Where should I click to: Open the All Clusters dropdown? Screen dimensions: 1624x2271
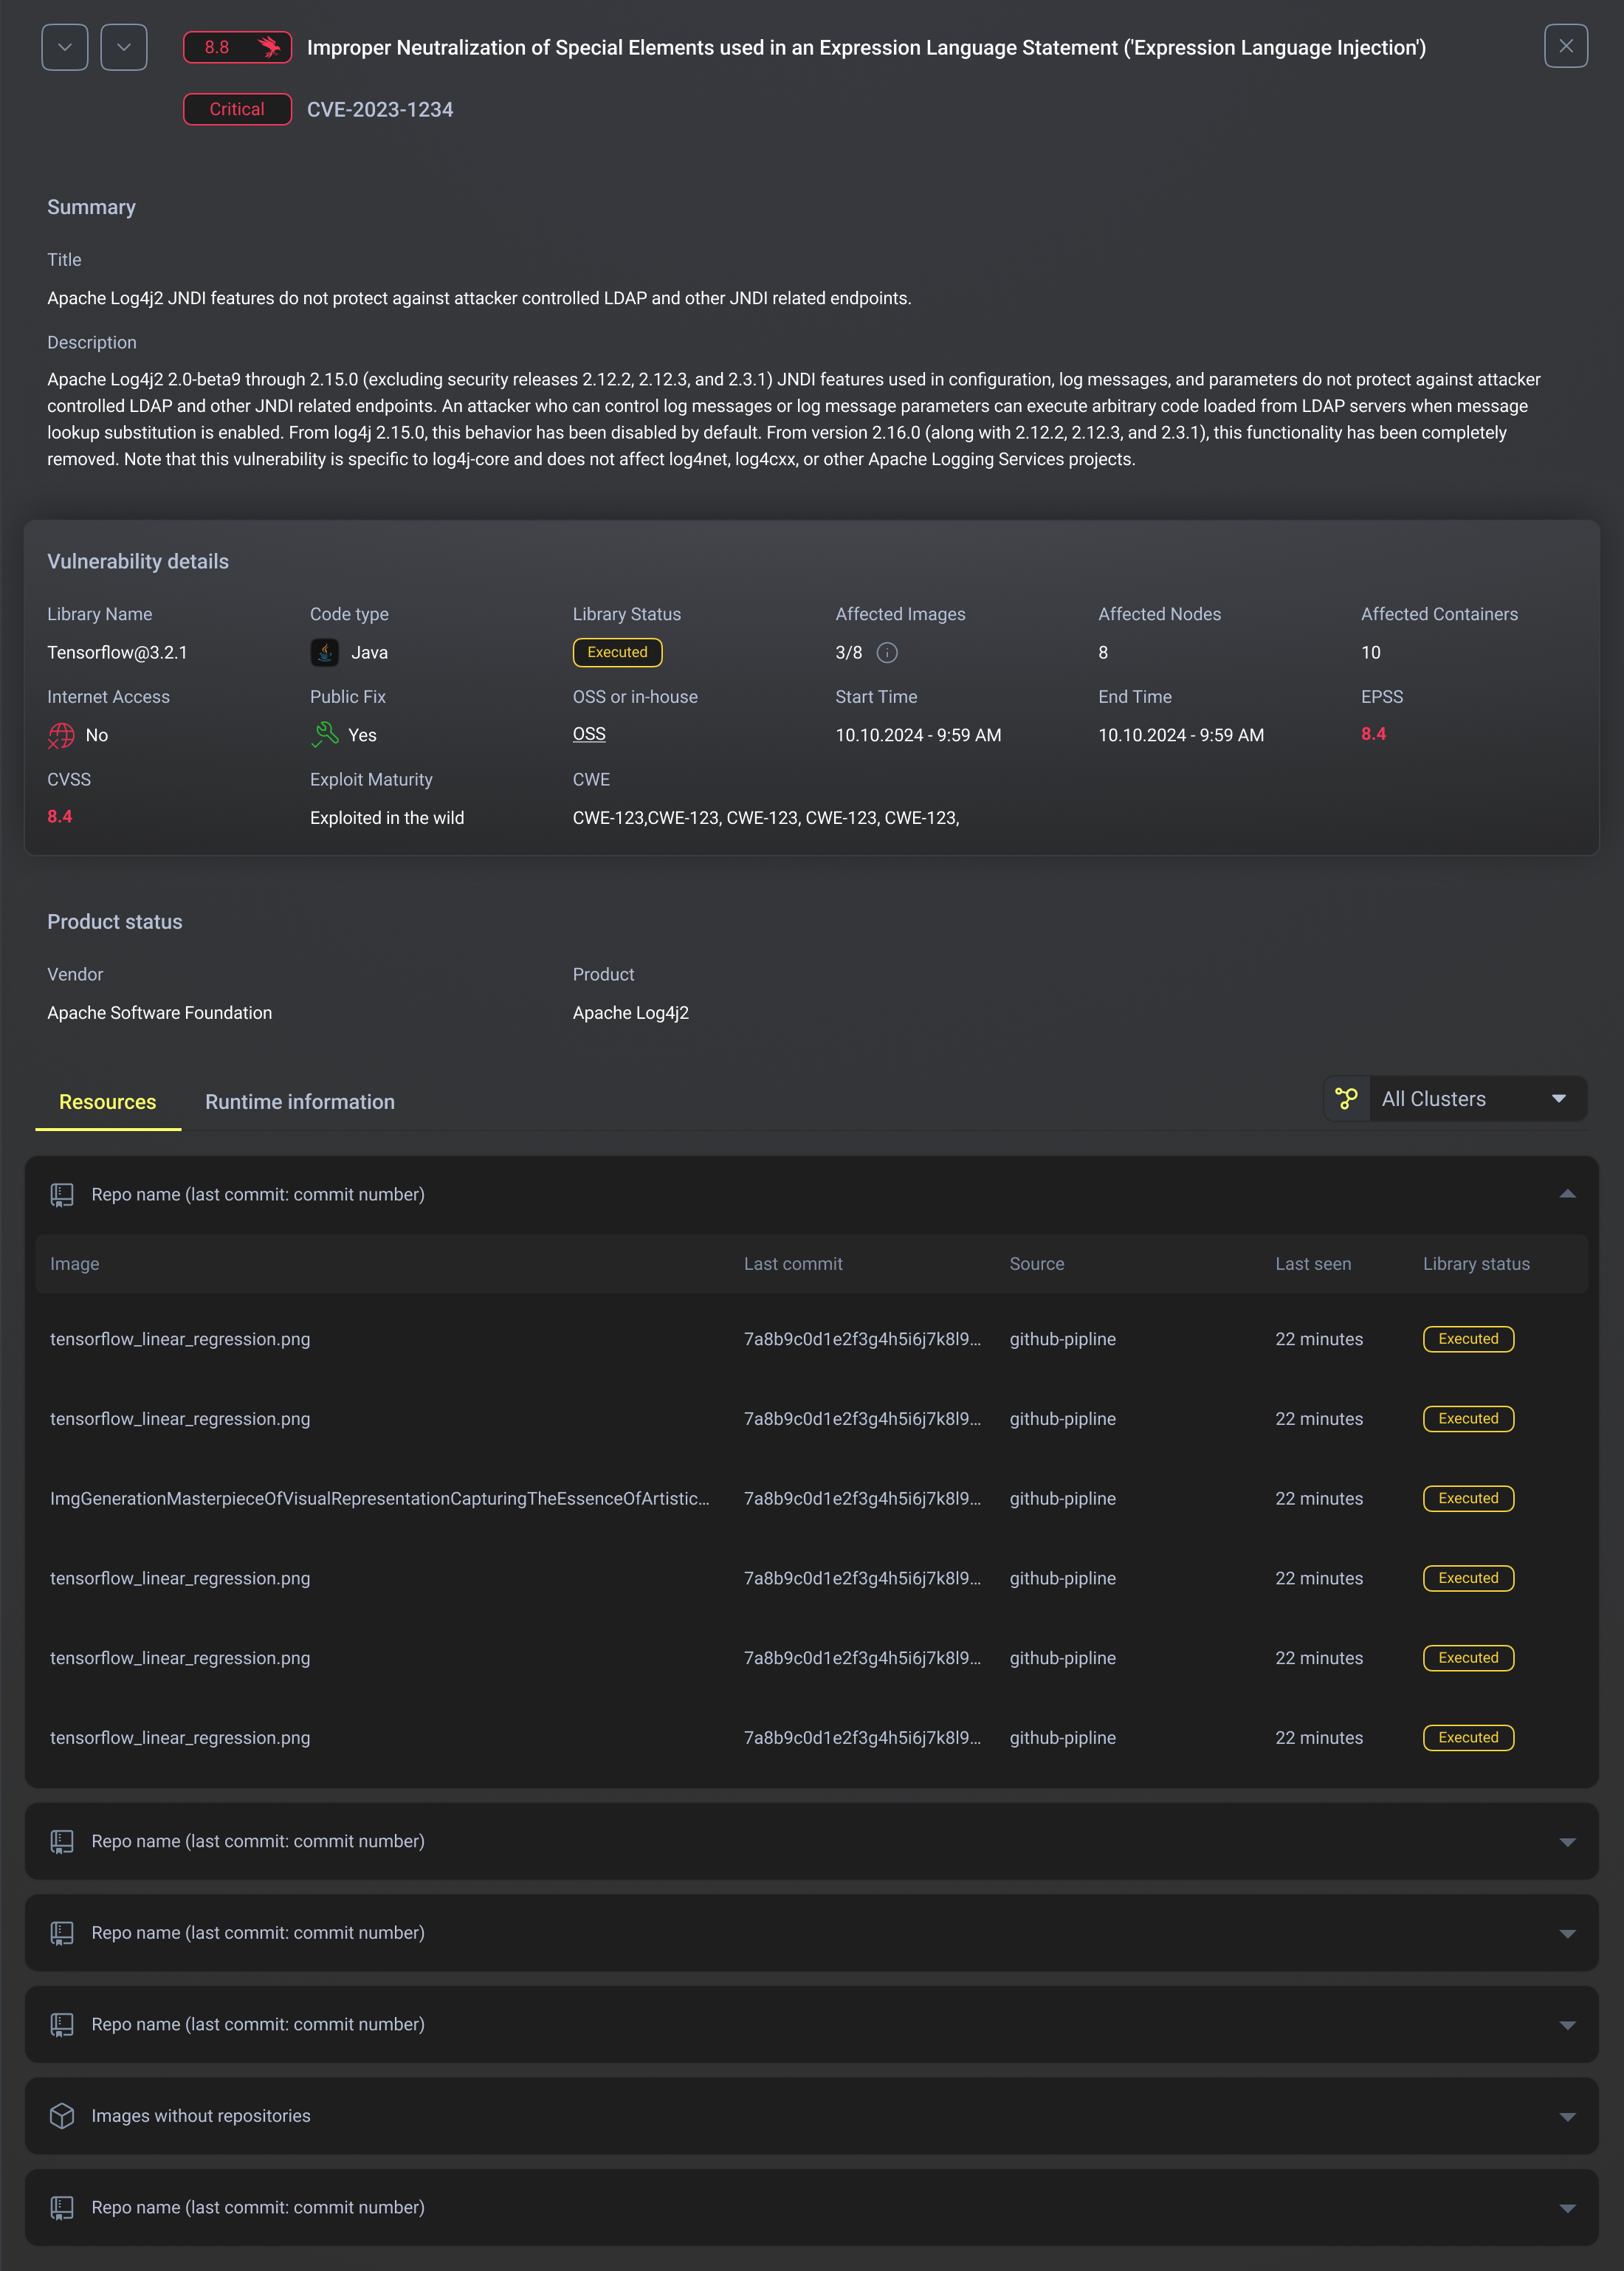pos(1474,1099)
